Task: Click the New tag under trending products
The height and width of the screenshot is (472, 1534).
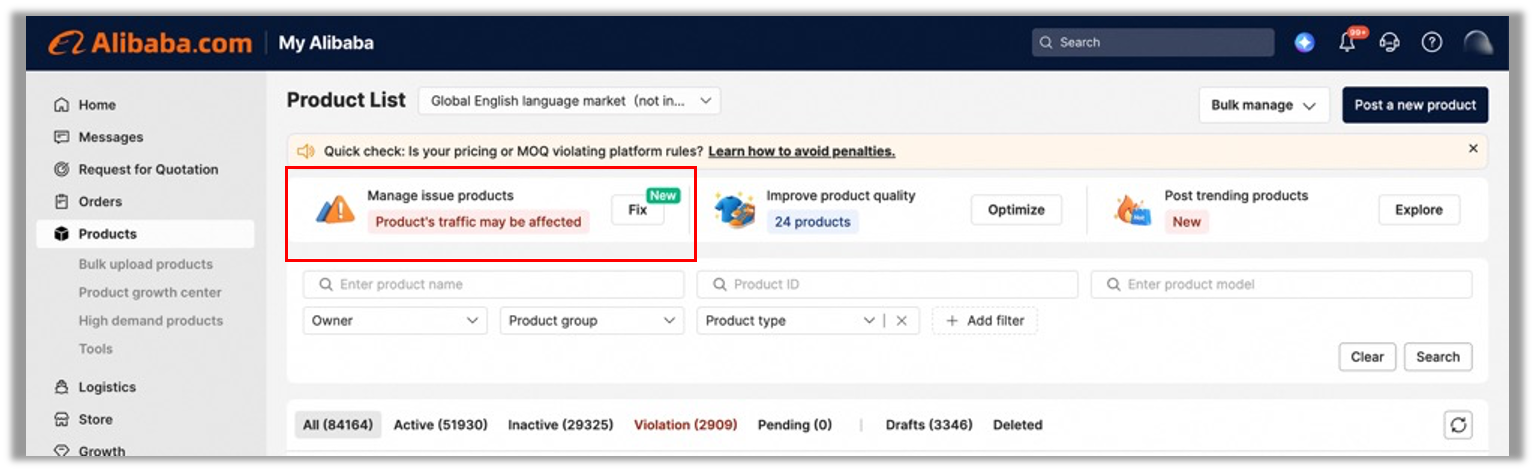Action: 1187,222
